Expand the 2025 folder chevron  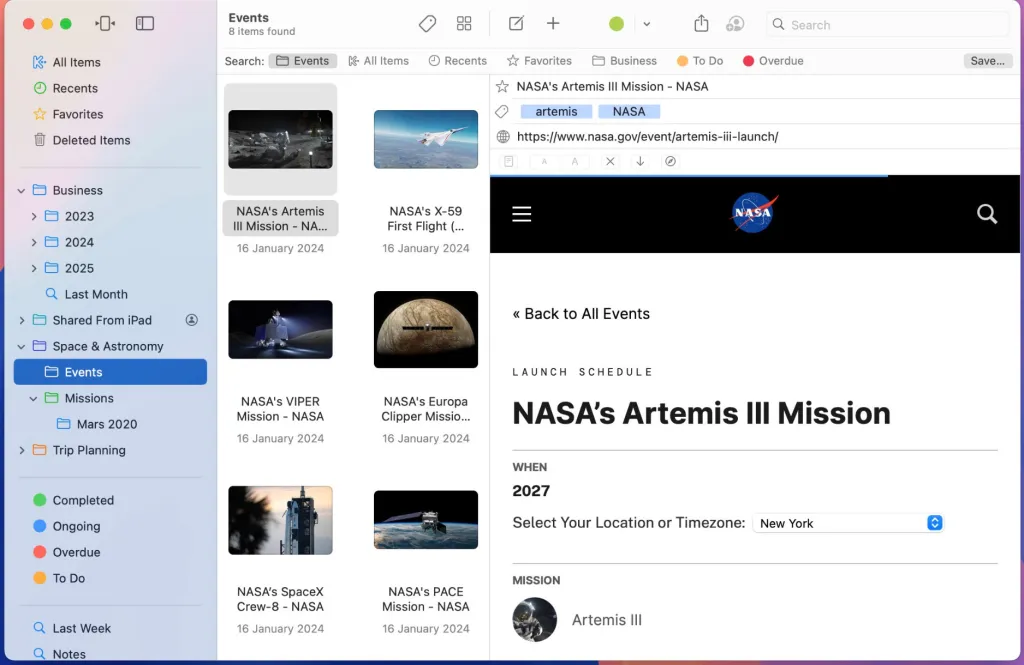[x=34, y=268]
